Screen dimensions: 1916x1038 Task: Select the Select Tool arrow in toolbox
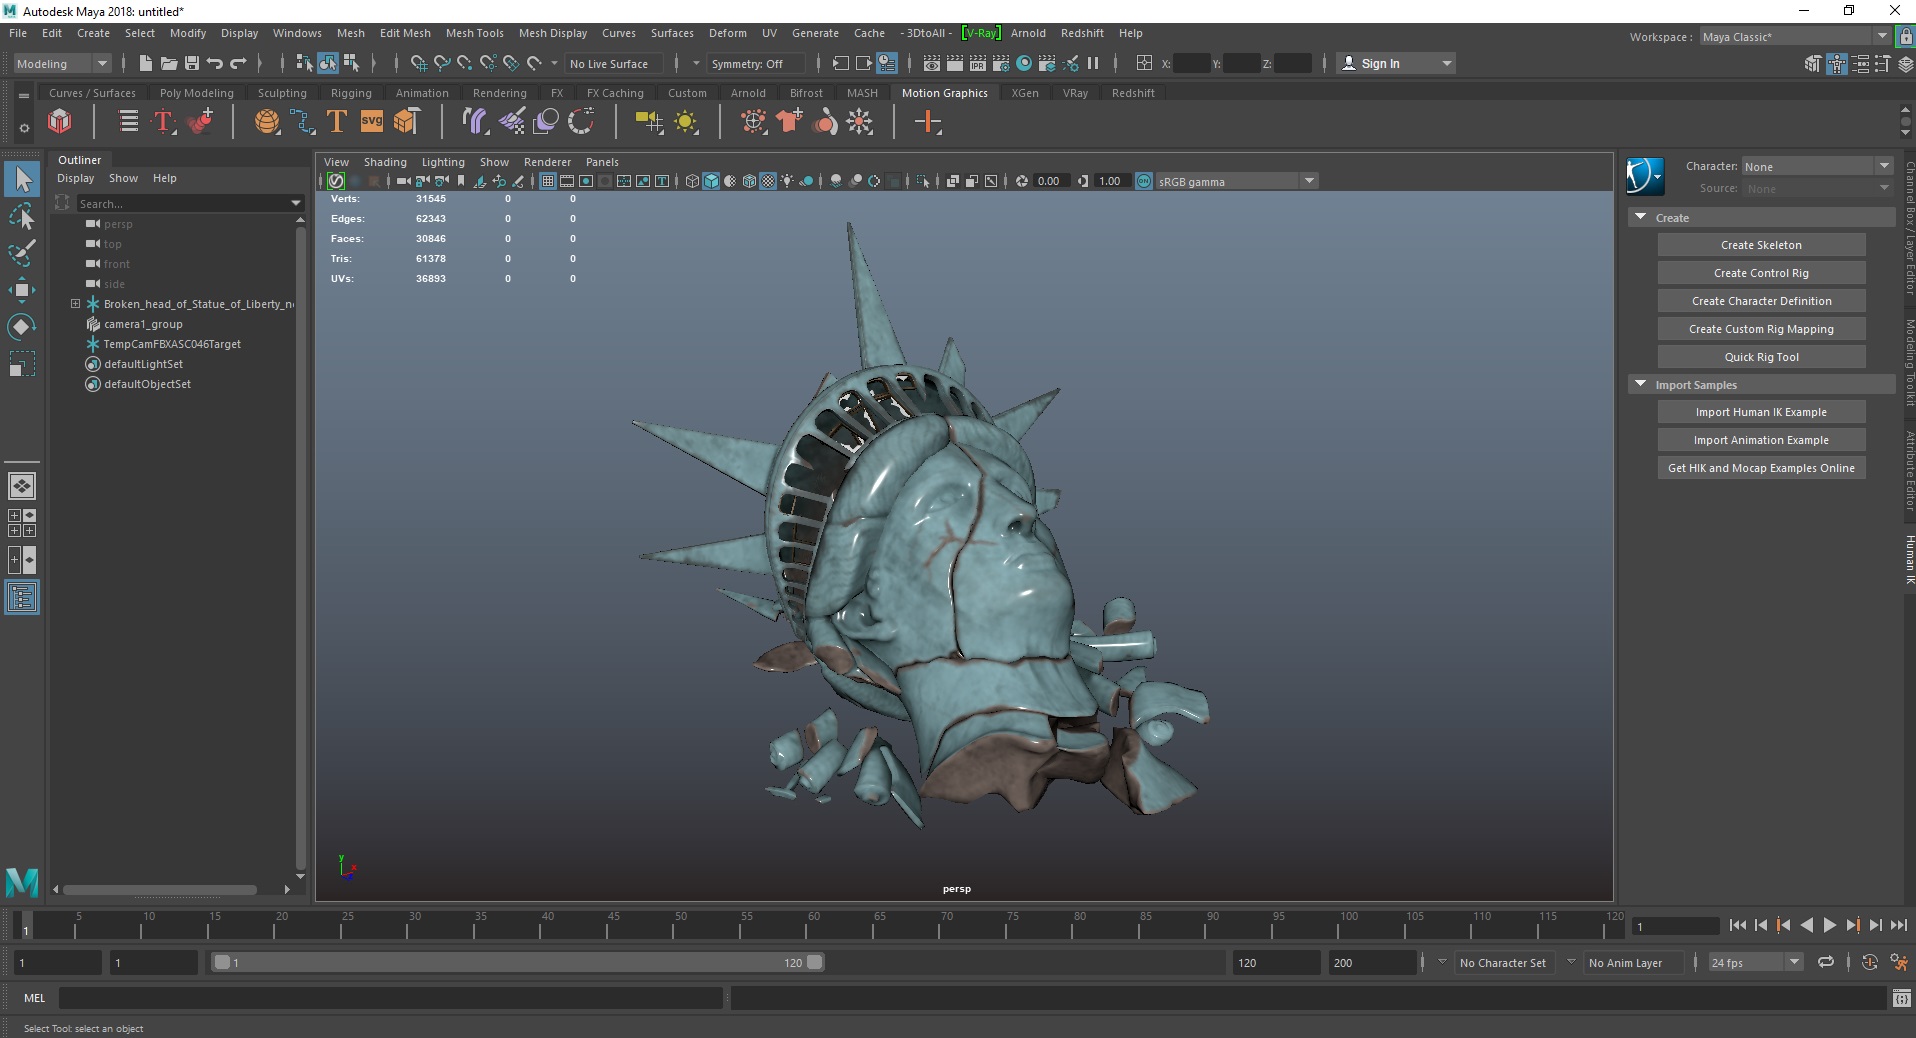click(22, 180)
